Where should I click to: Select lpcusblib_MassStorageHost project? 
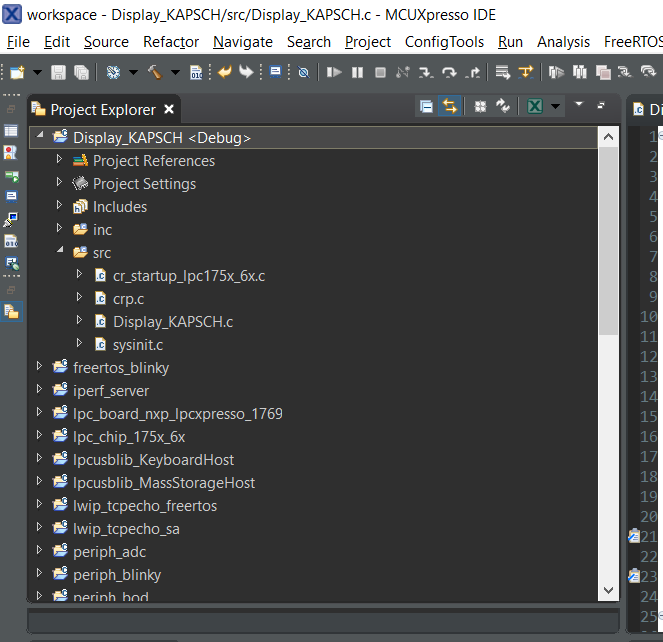[164, 483]
